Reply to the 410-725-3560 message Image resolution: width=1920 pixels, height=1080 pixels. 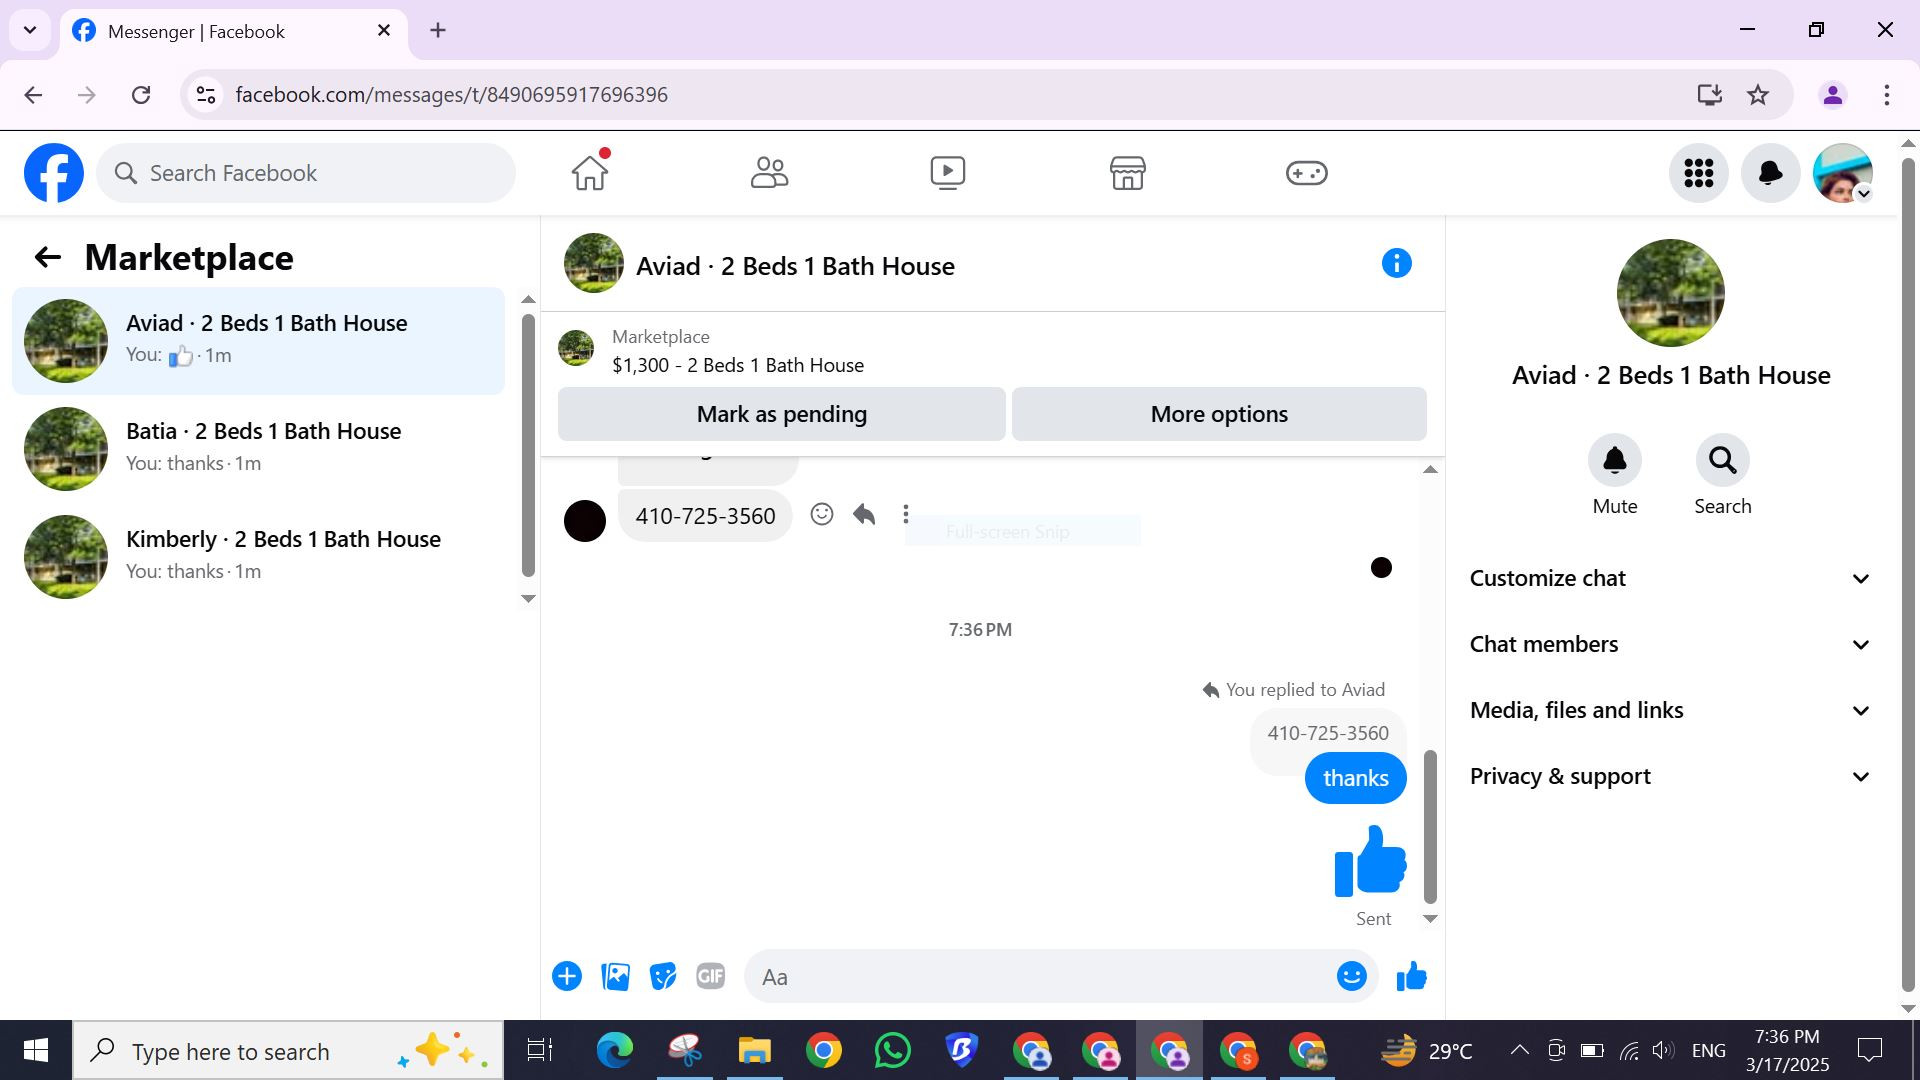point(864,514)
